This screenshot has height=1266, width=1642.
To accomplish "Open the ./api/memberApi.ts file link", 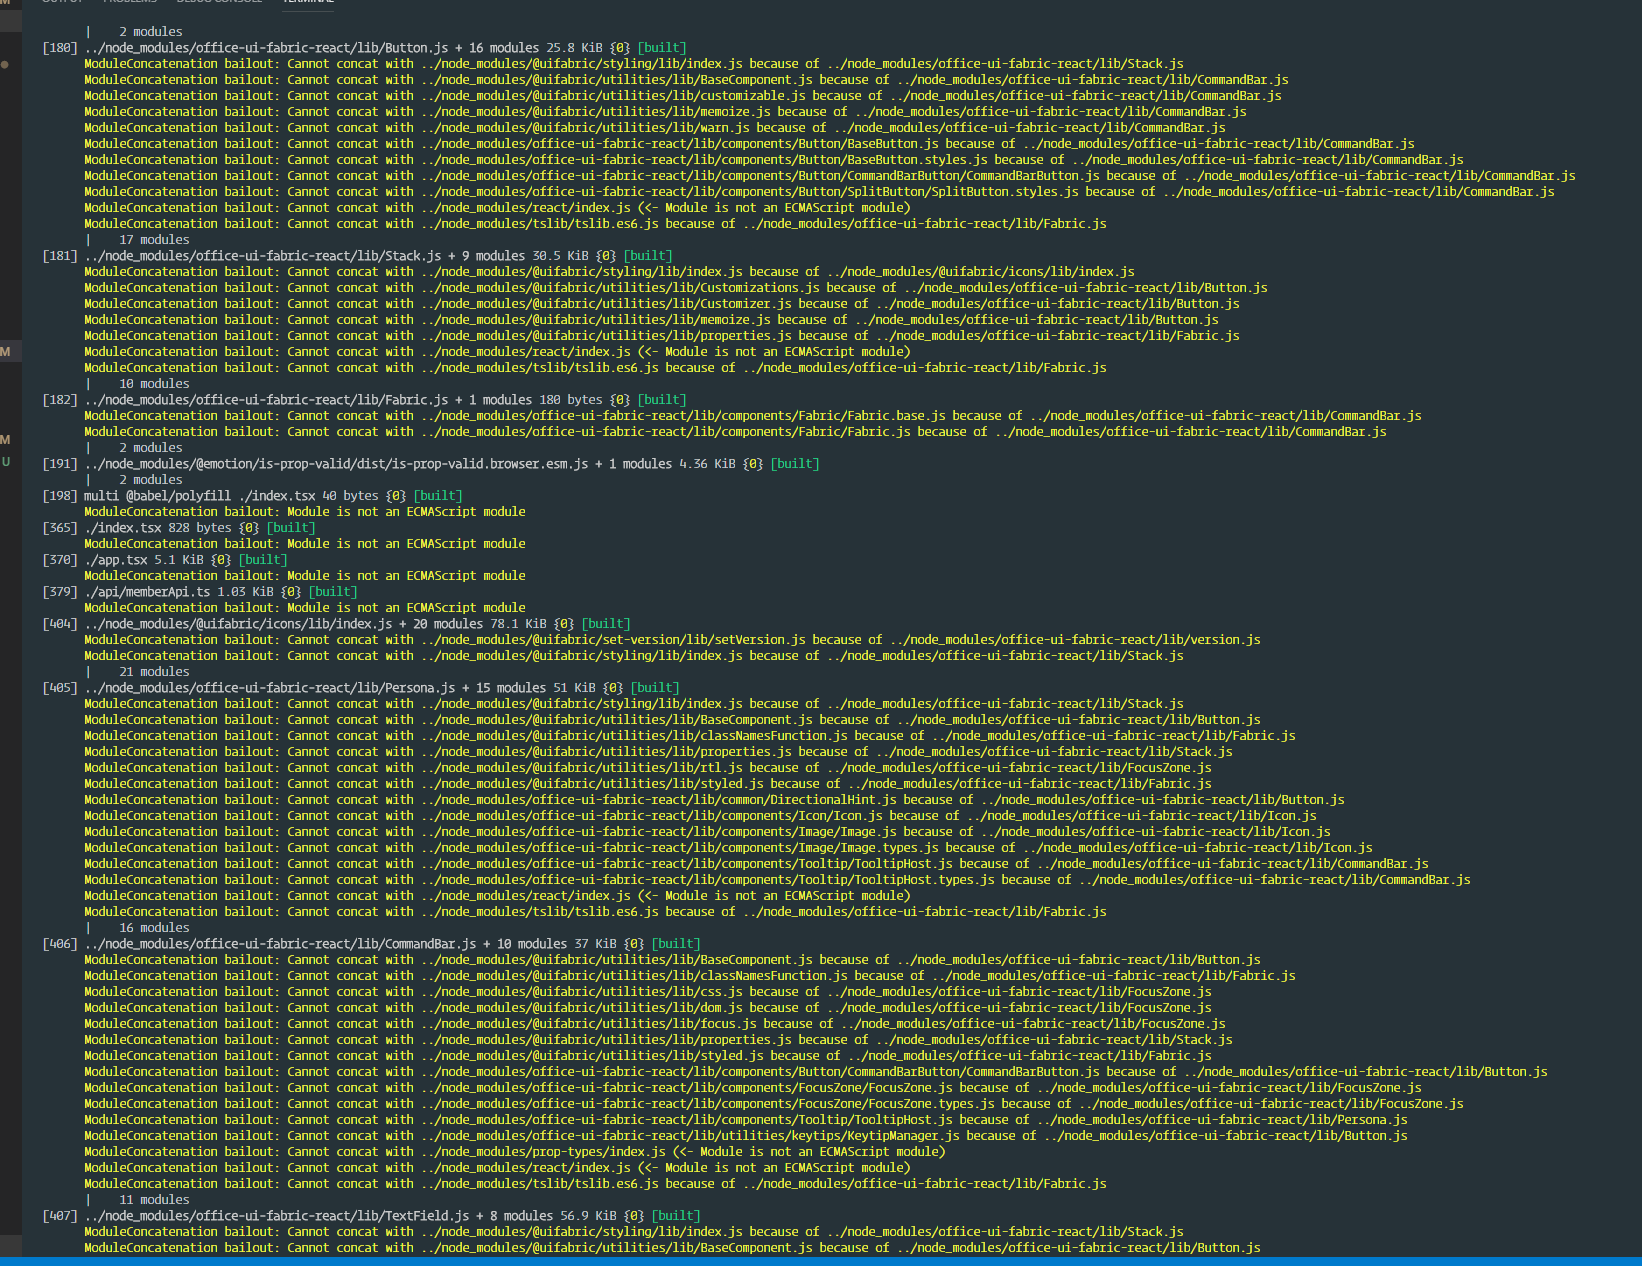I will point(147,592).
